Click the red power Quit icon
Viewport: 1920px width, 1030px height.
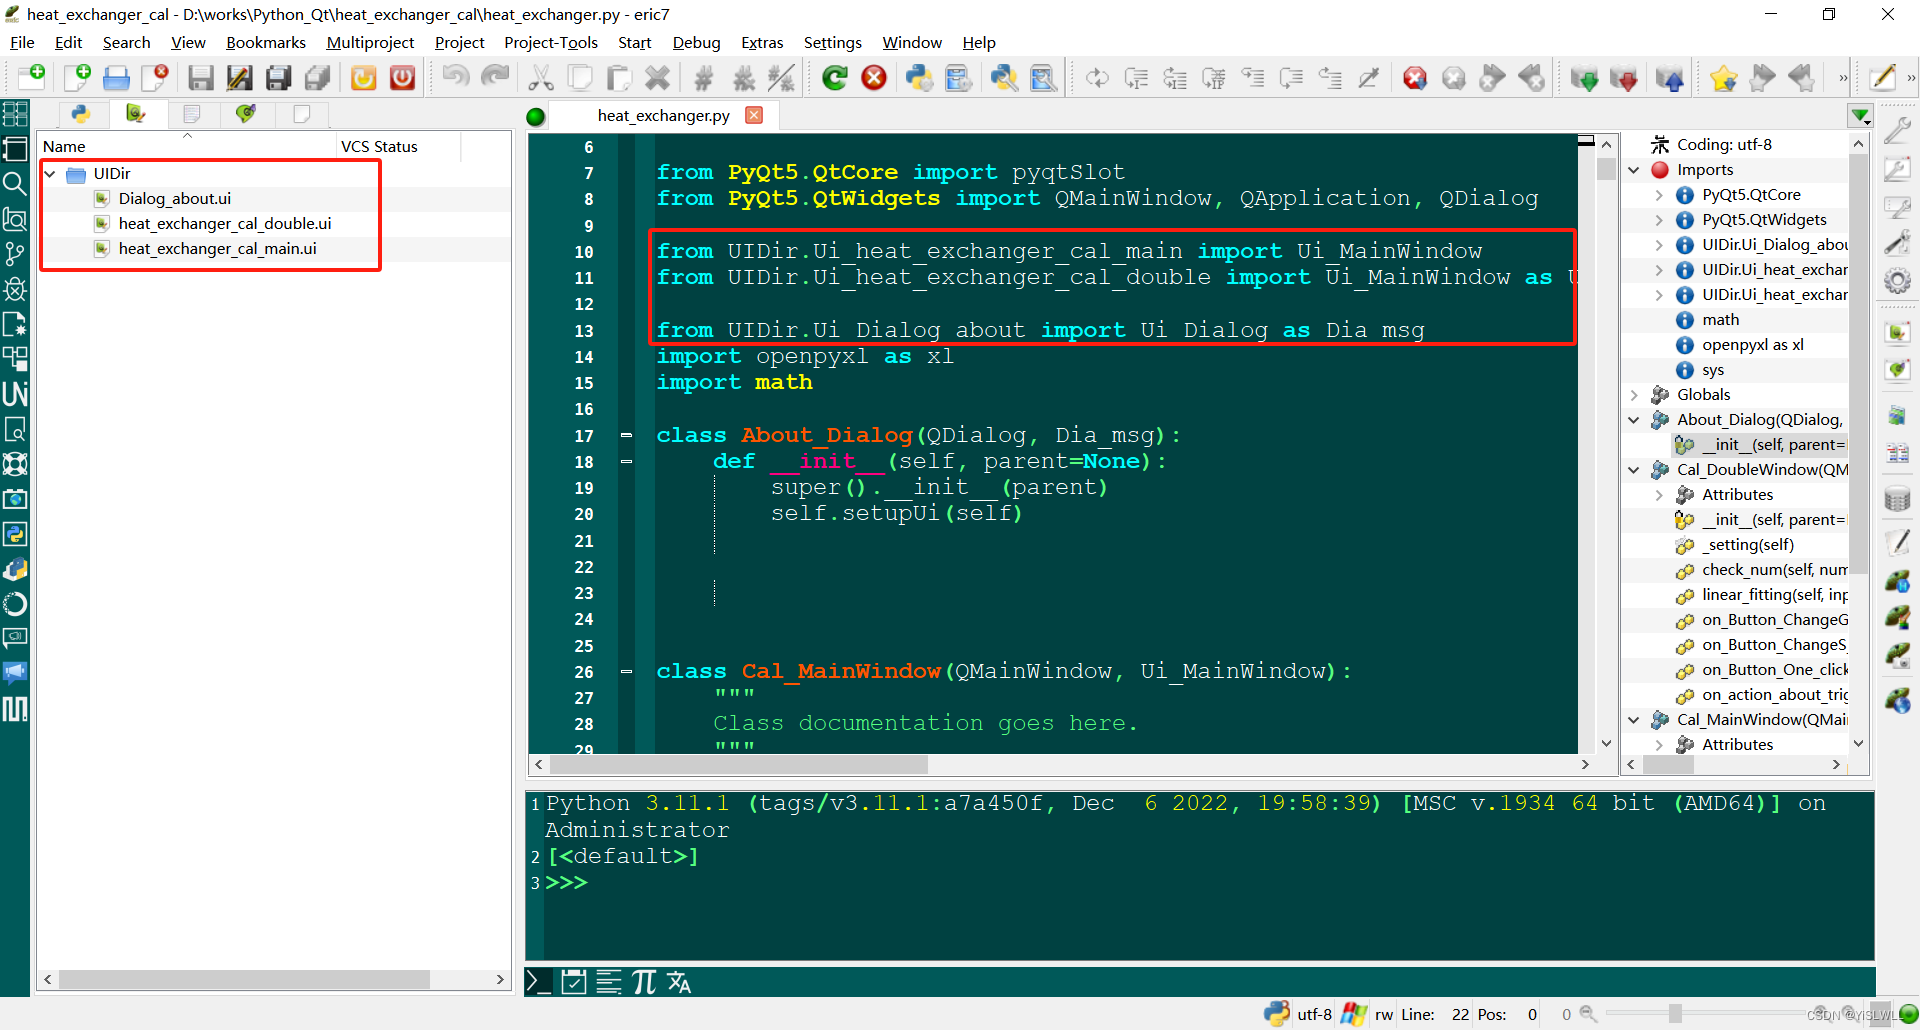[403, 77]
